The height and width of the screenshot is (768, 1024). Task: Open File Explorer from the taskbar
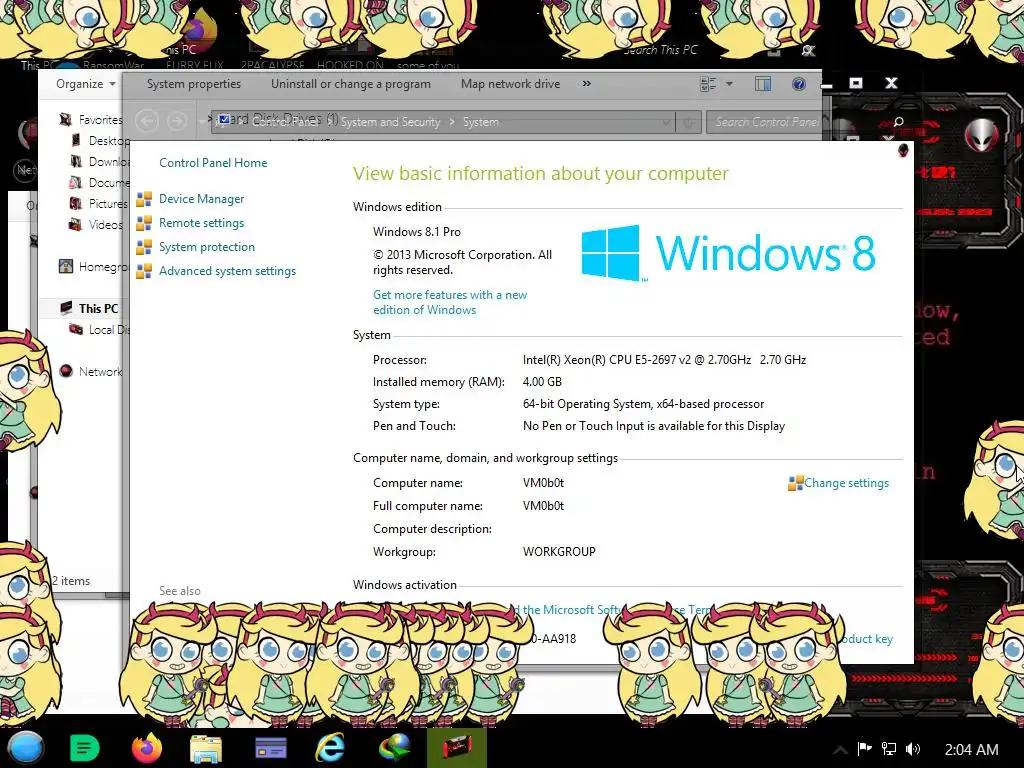(206, 748)
